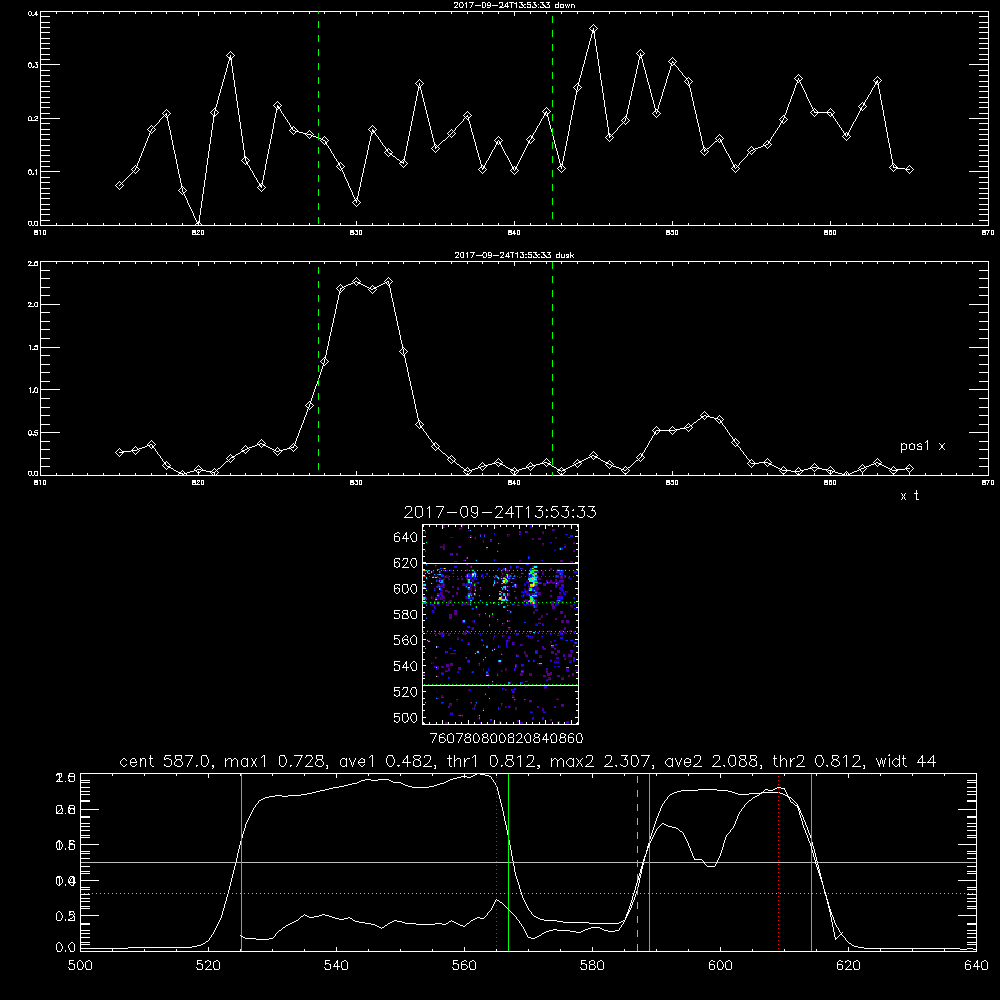Click the spectrogram y-axis label 600
The height and width of the screenshot is (1000, 1000).
[x=406, y=589]
